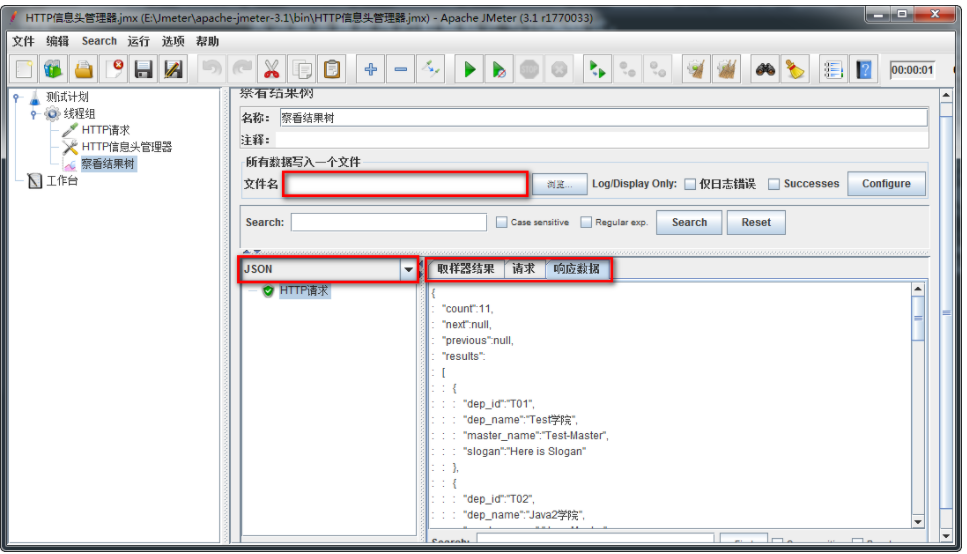
Task: Enable the 仅日志错误 checkbox
Action: [690, 184]
